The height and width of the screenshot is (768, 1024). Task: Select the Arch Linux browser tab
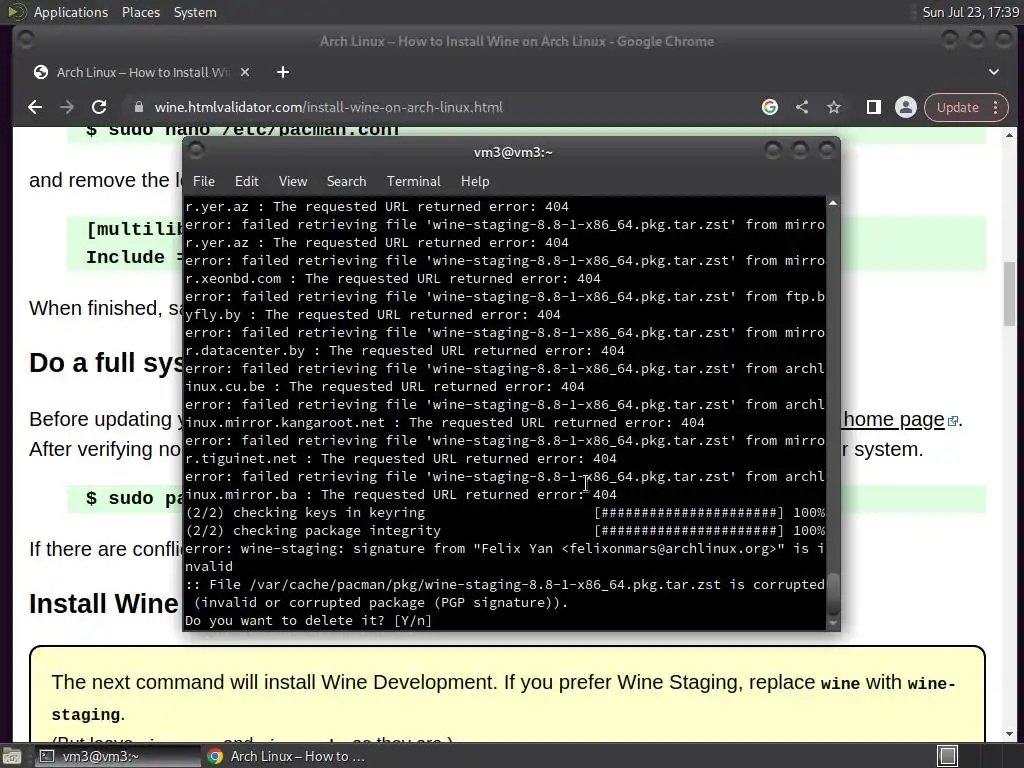(x=142, y=72)
